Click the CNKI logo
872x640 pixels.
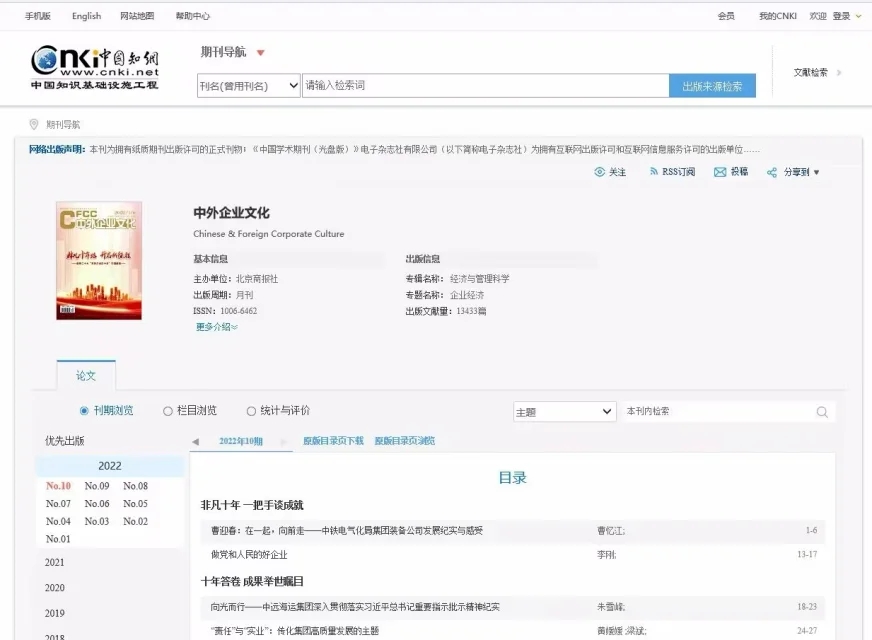pyautogui.click(x=94, y=68)
